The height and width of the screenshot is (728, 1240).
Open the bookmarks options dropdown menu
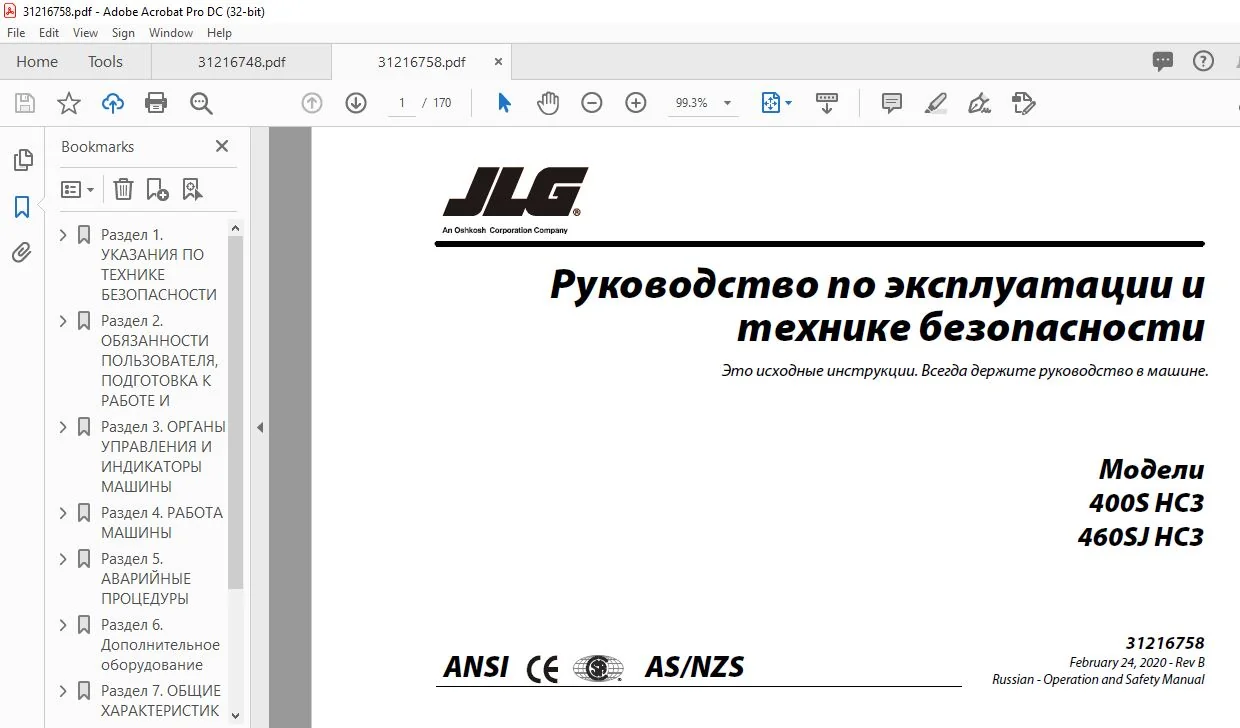pos(77,189)
